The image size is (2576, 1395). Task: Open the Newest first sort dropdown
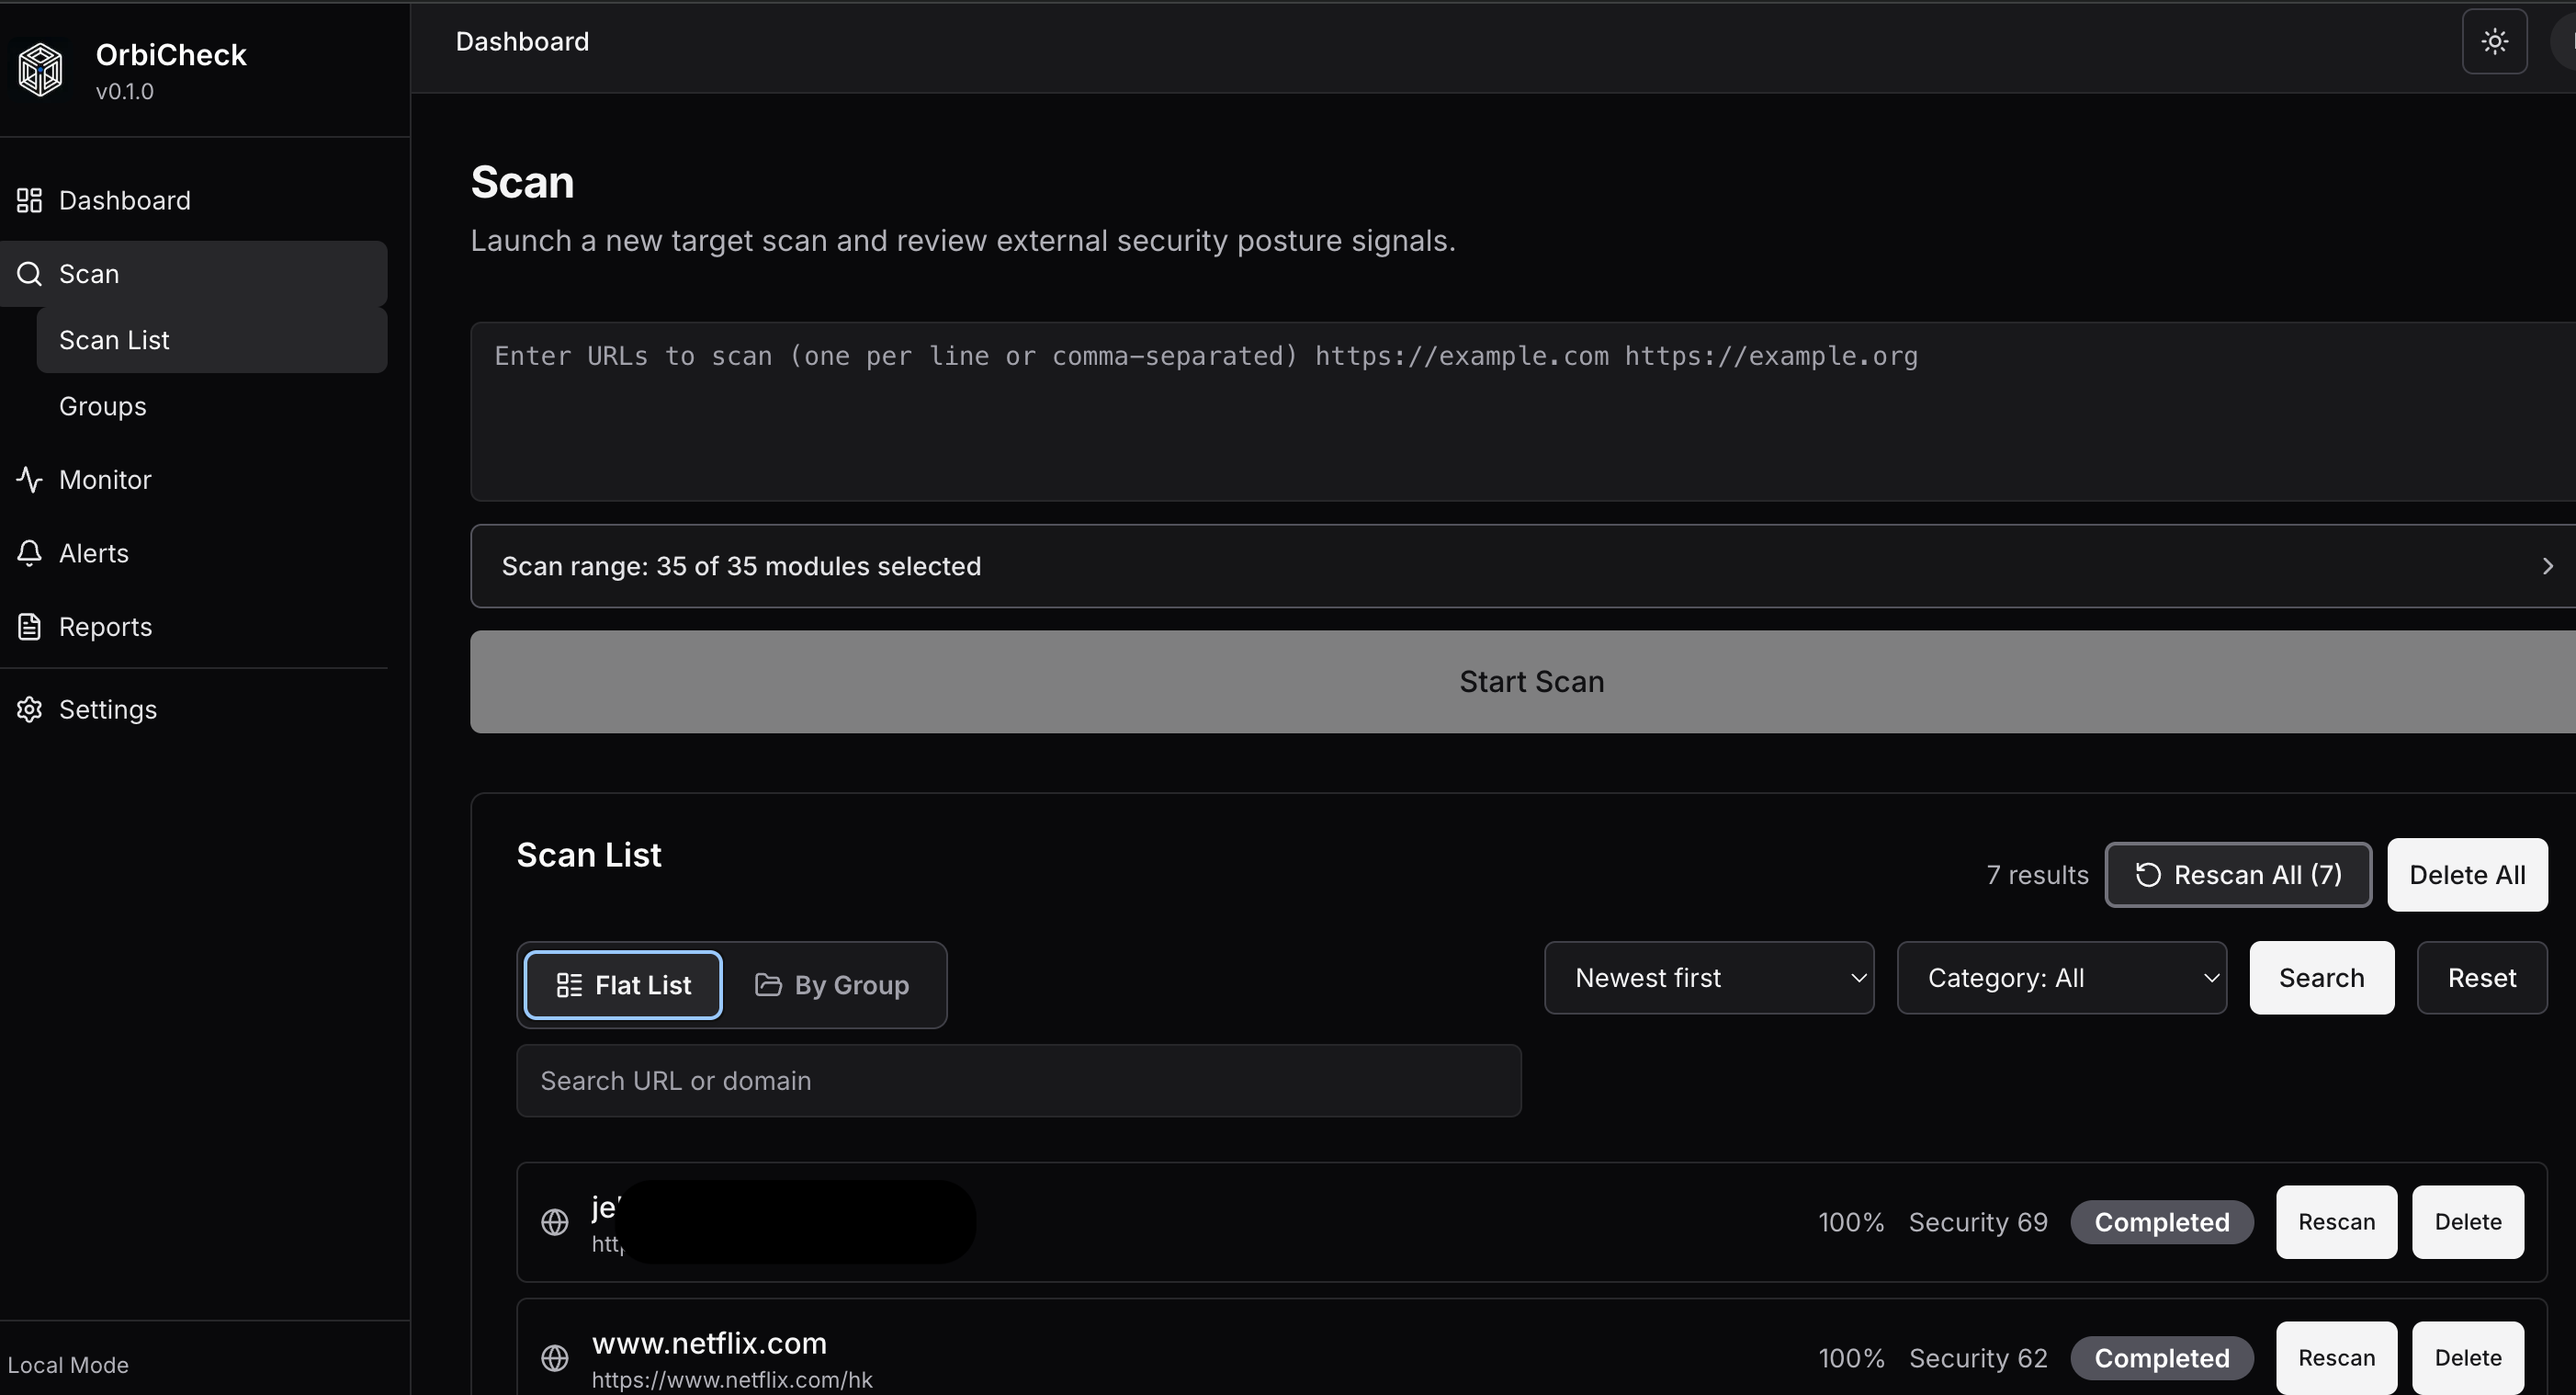1709,977
